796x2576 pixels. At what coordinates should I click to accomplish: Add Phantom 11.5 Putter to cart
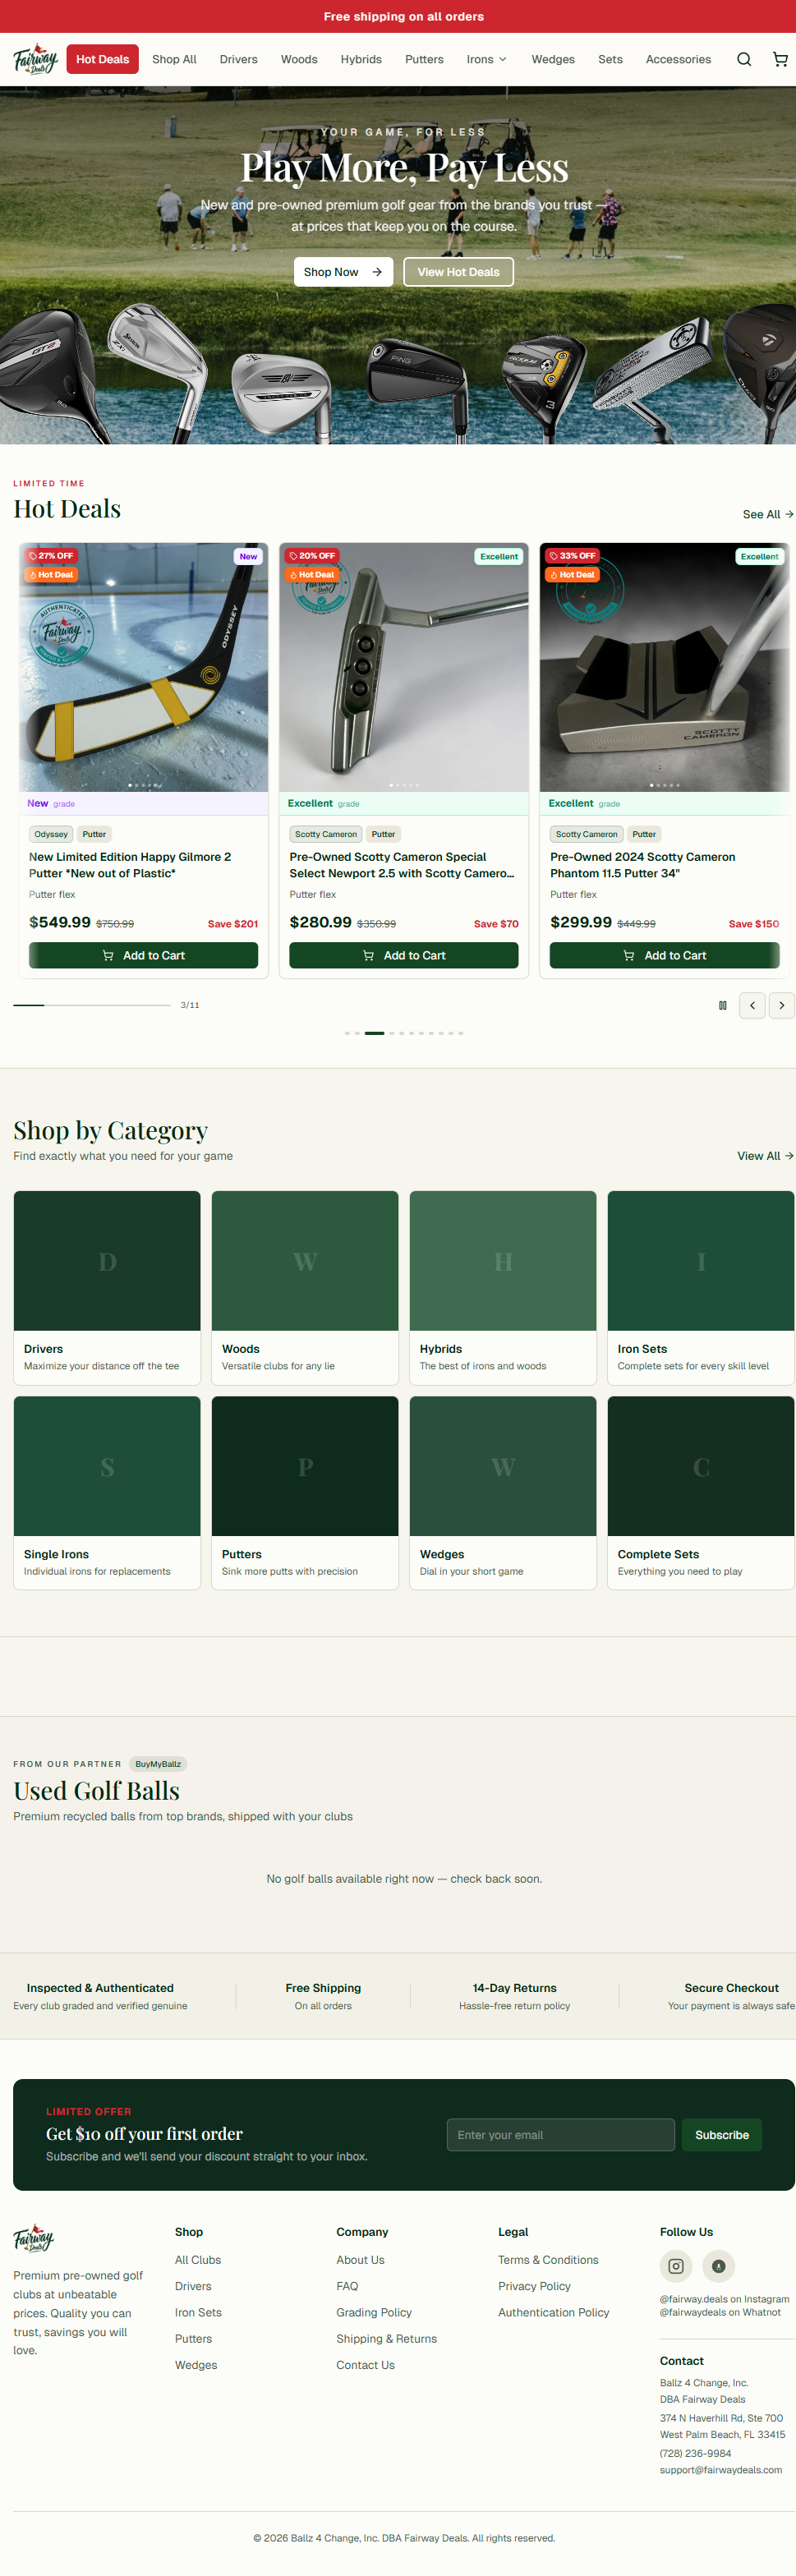pyautogui.click(x=664, y=955)
